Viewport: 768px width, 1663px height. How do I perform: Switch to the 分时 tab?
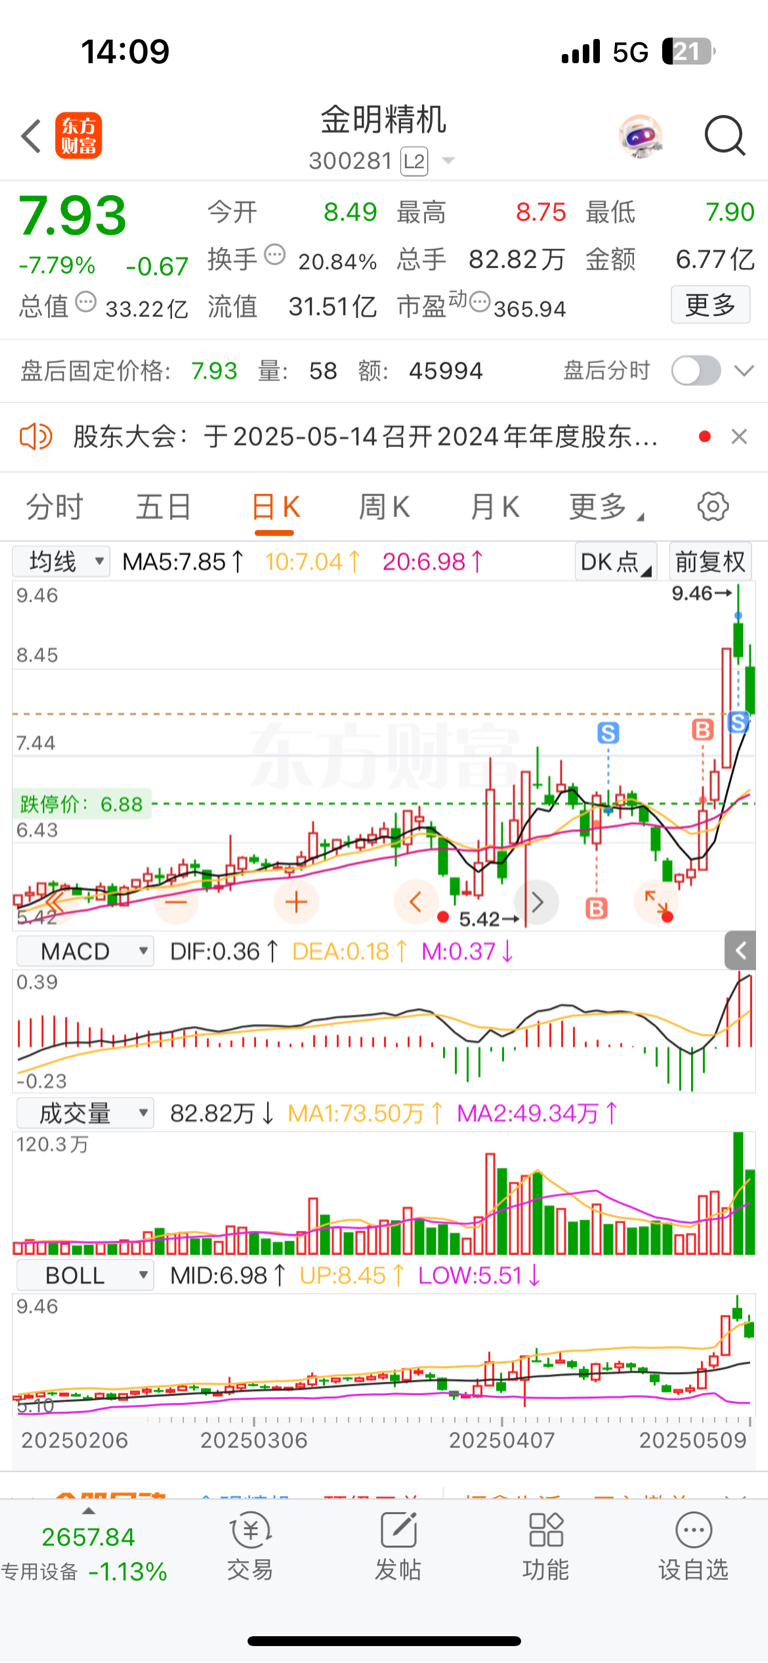click(x=54, y=507)
